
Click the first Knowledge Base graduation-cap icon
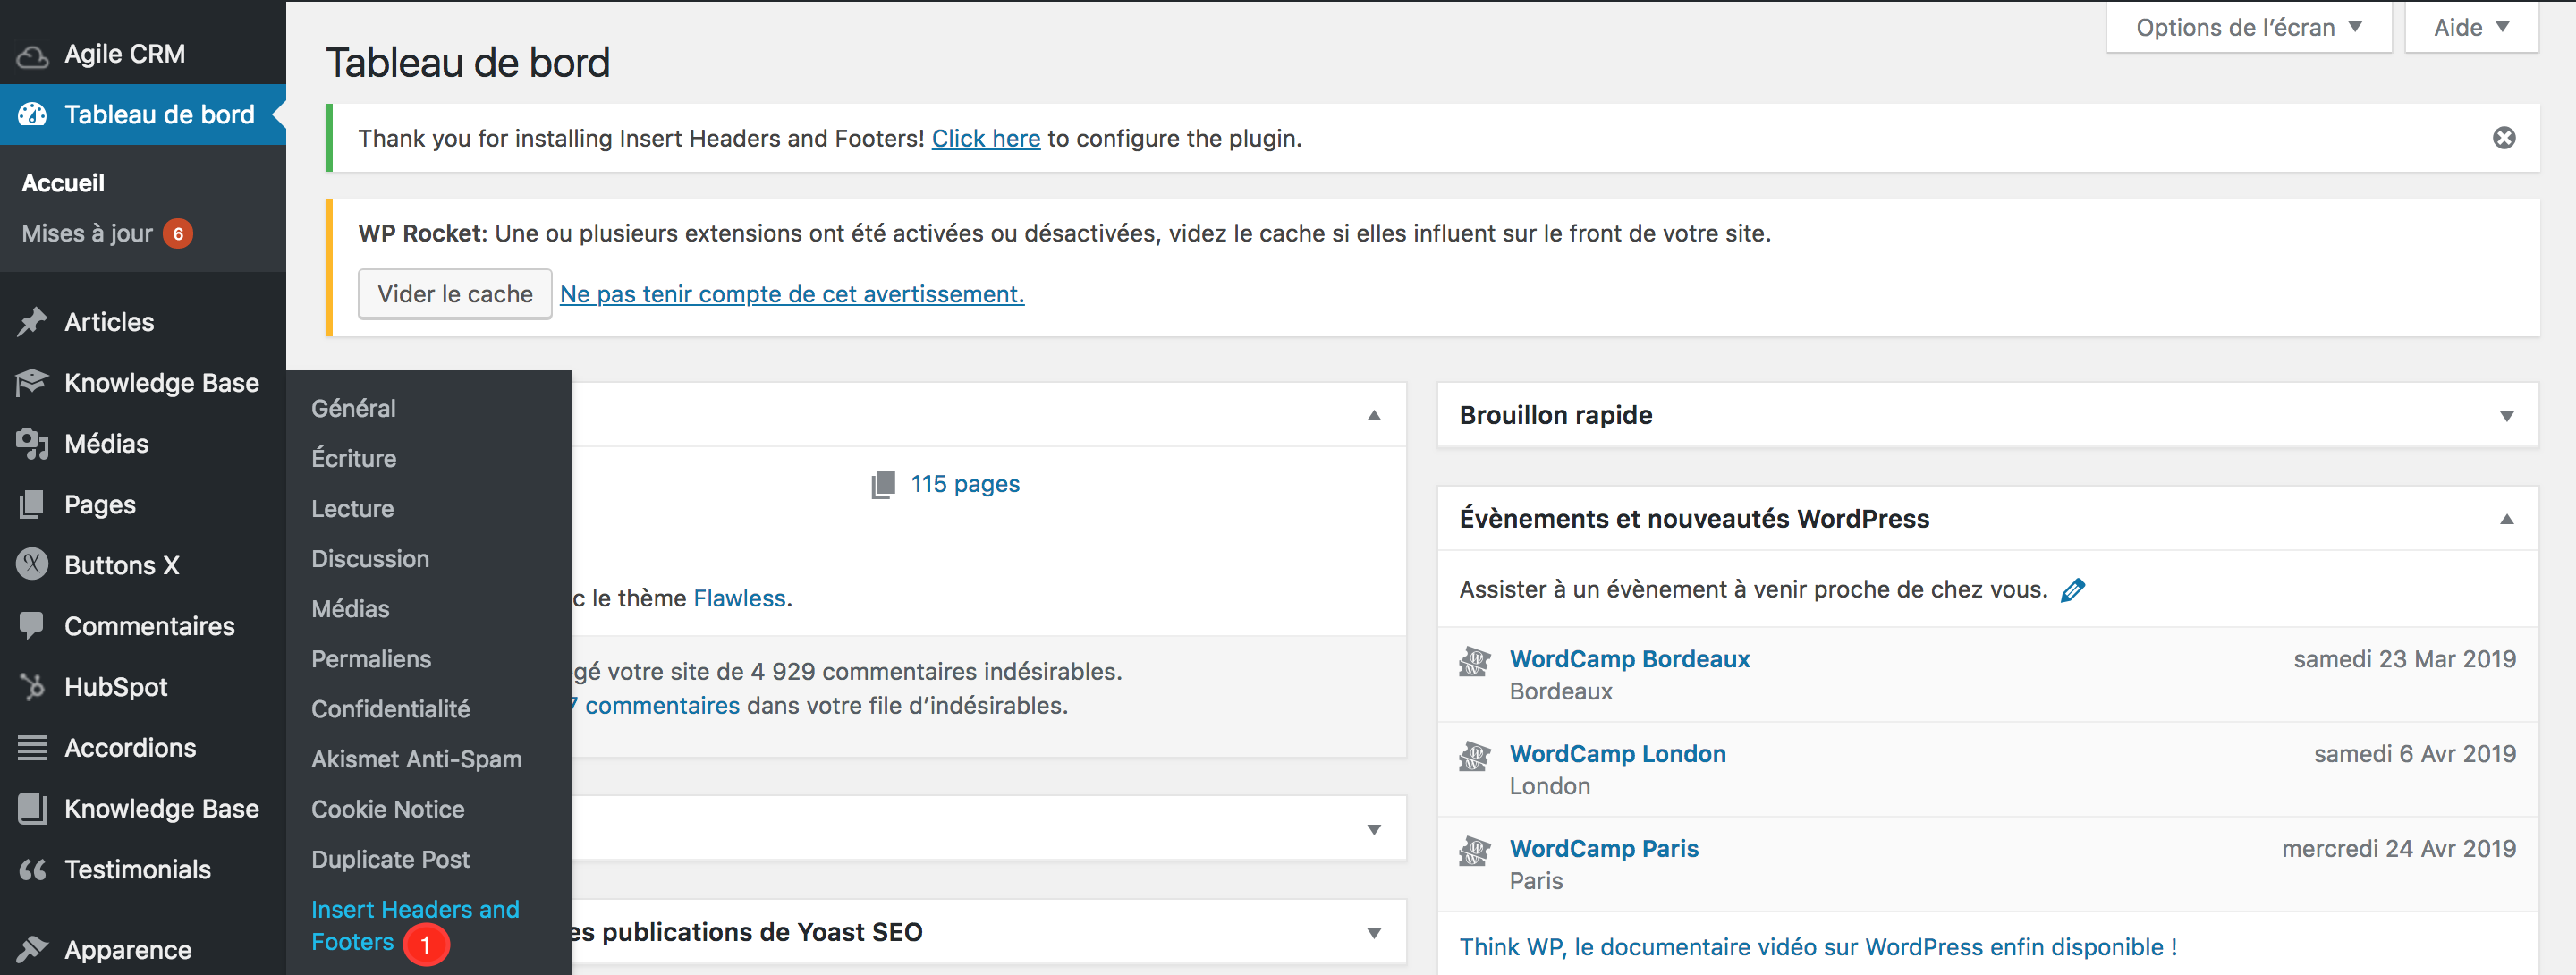click(32, 383)
